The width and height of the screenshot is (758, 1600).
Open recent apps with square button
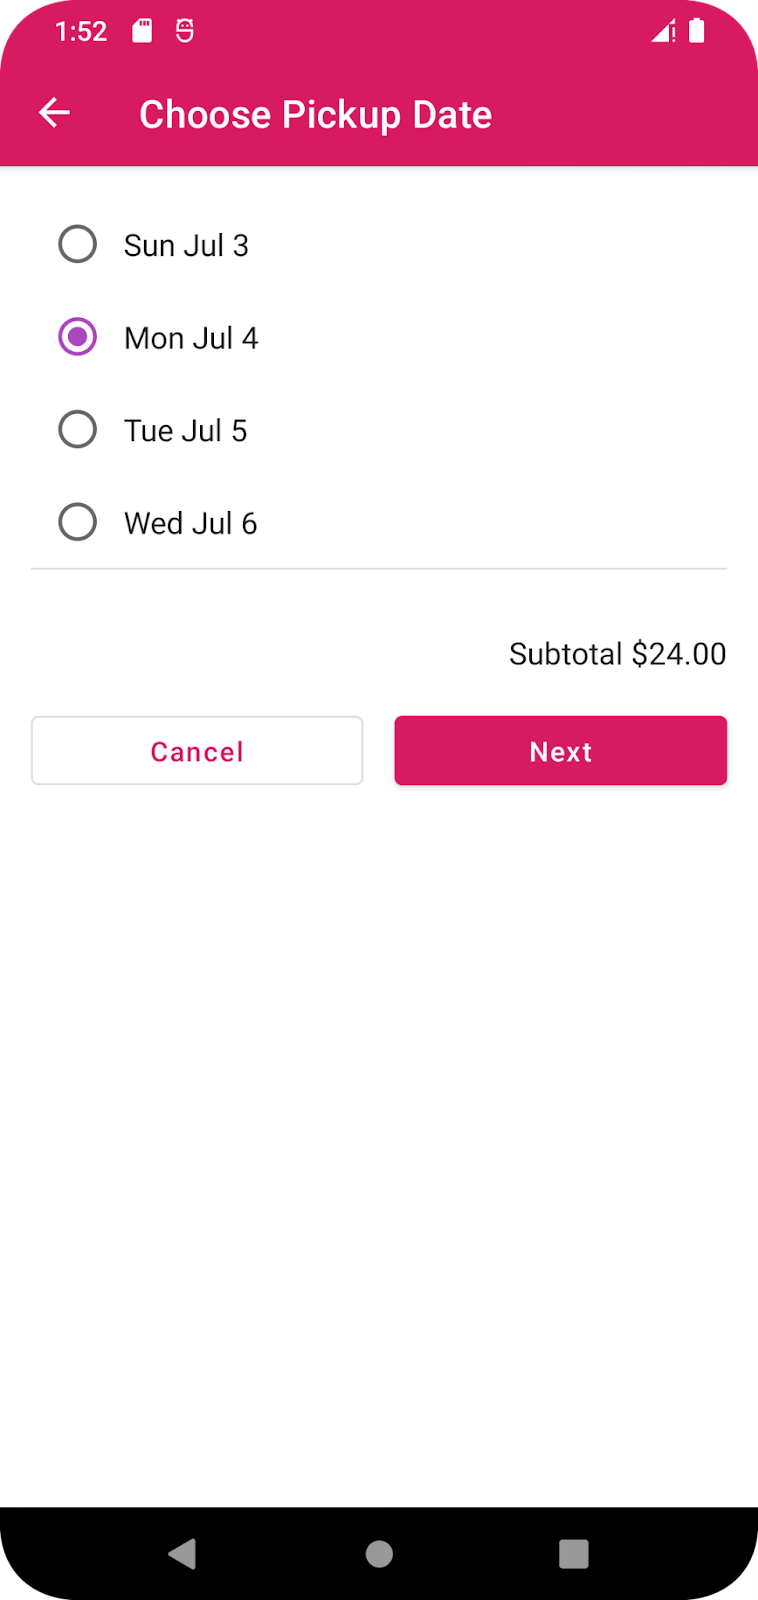[x=573, y=1553]
